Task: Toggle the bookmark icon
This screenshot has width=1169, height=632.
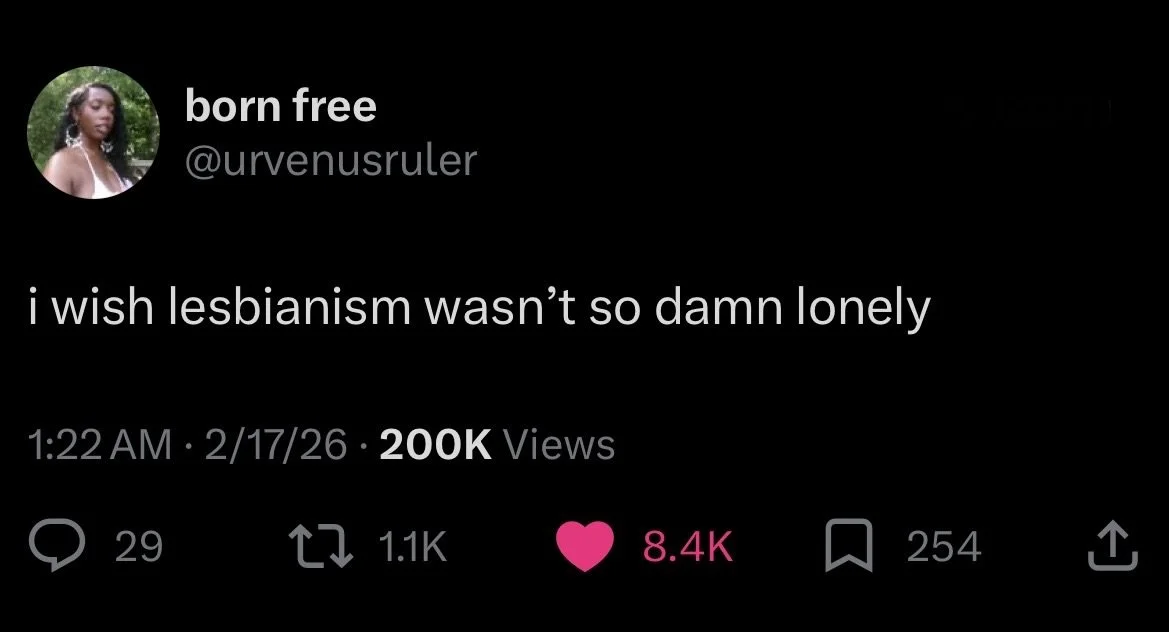Action: pyautogui.click(x=848, y=546)
